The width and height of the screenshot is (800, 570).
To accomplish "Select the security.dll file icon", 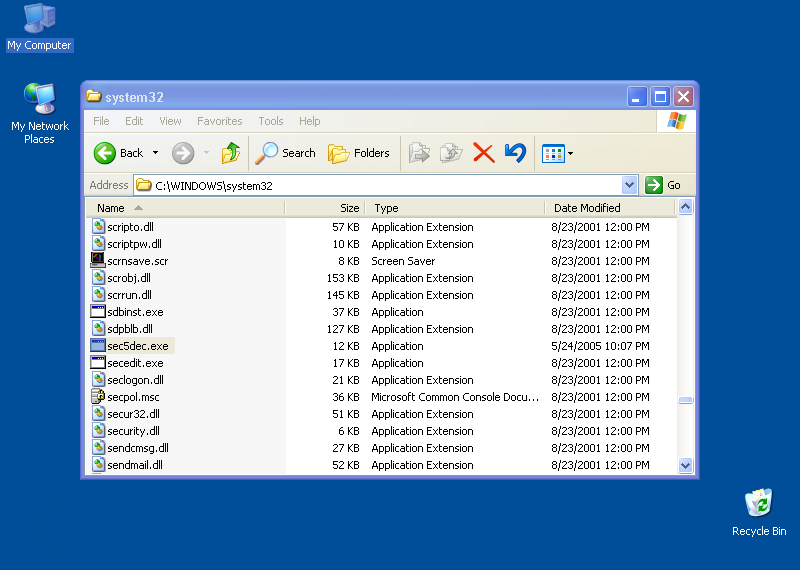I will 98,431.
